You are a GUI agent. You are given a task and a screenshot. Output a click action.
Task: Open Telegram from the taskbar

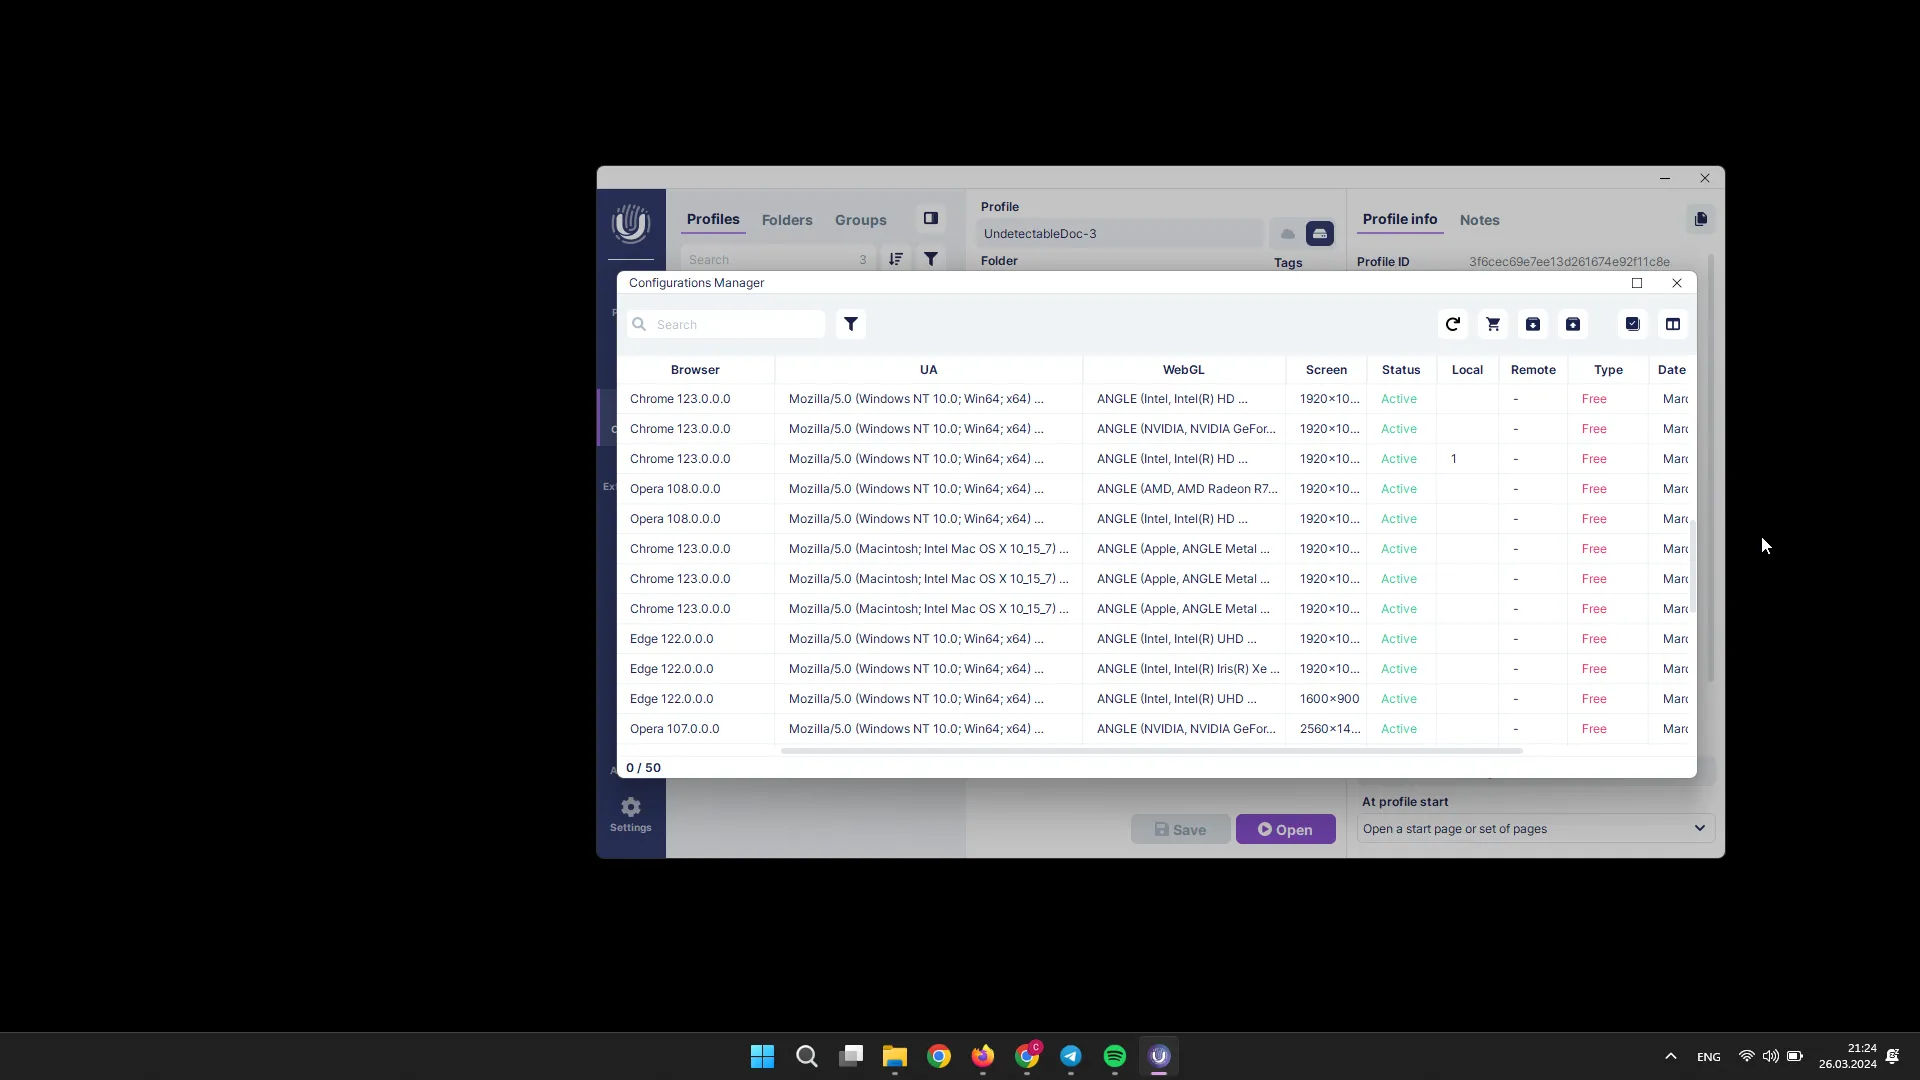tap(1071, 1056)
